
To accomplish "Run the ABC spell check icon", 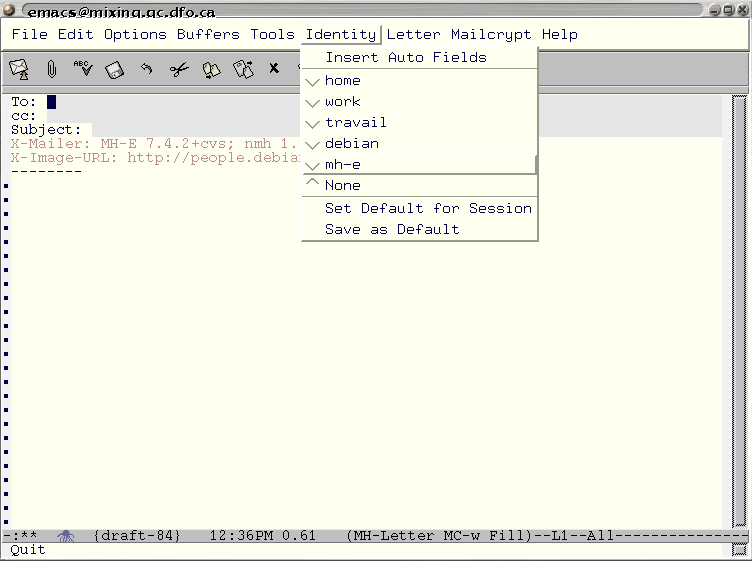I will point(83,68).
